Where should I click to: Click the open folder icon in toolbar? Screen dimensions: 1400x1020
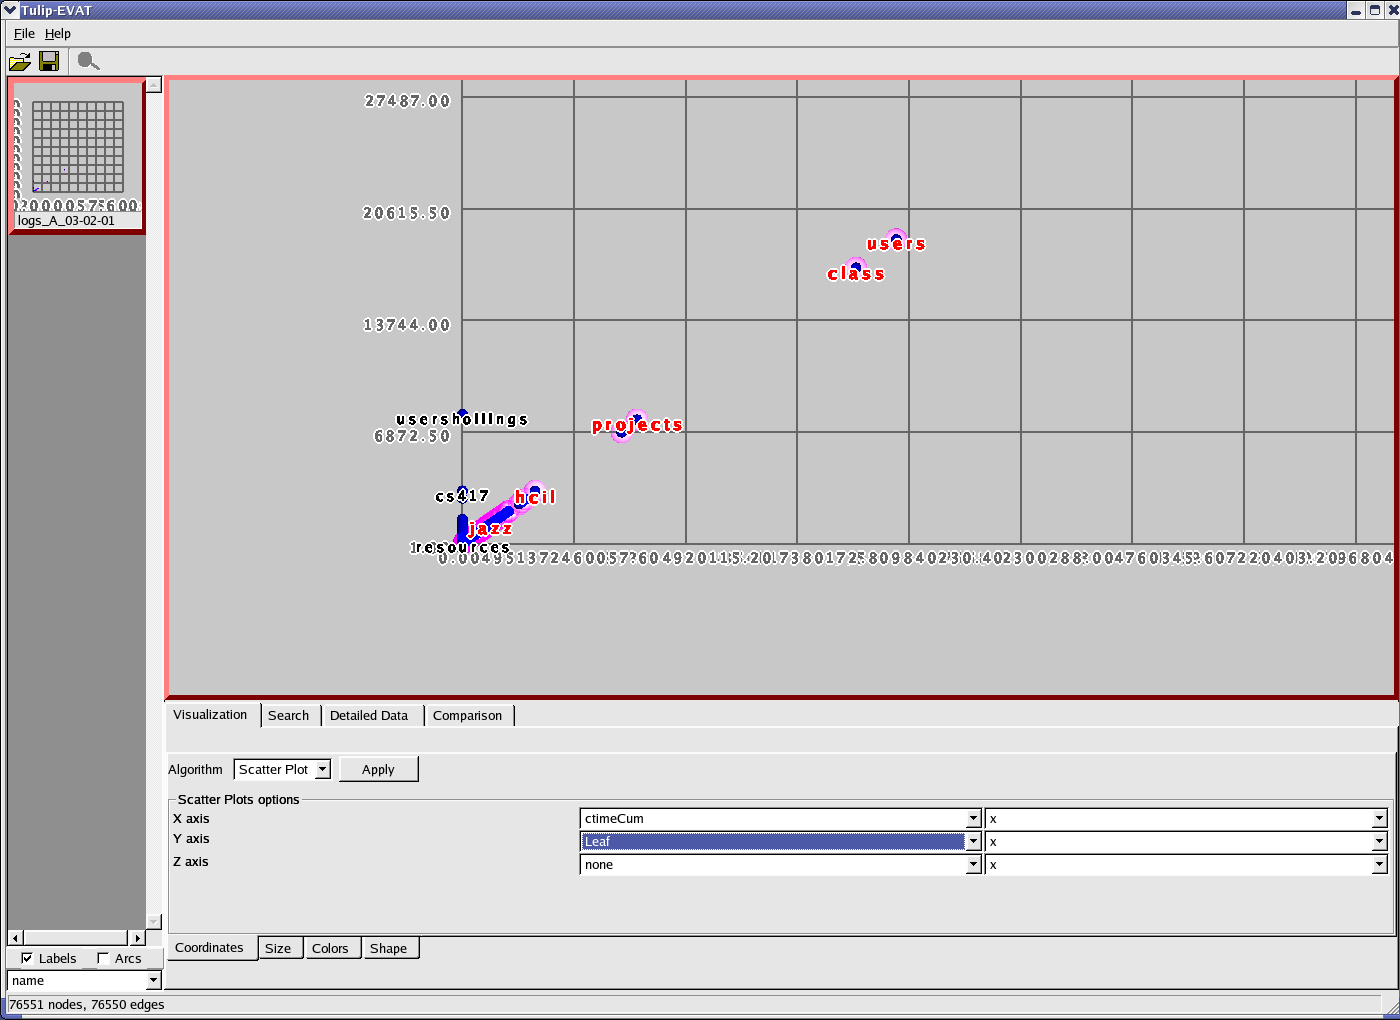point(19,62)
